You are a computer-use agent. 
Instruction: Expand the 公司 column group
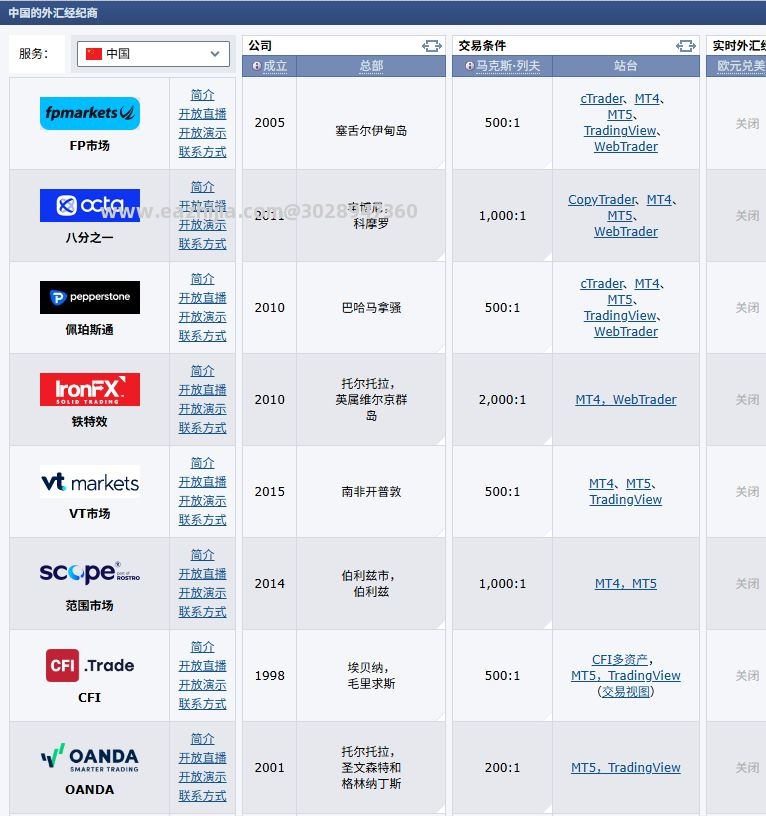tap(431, 46)
